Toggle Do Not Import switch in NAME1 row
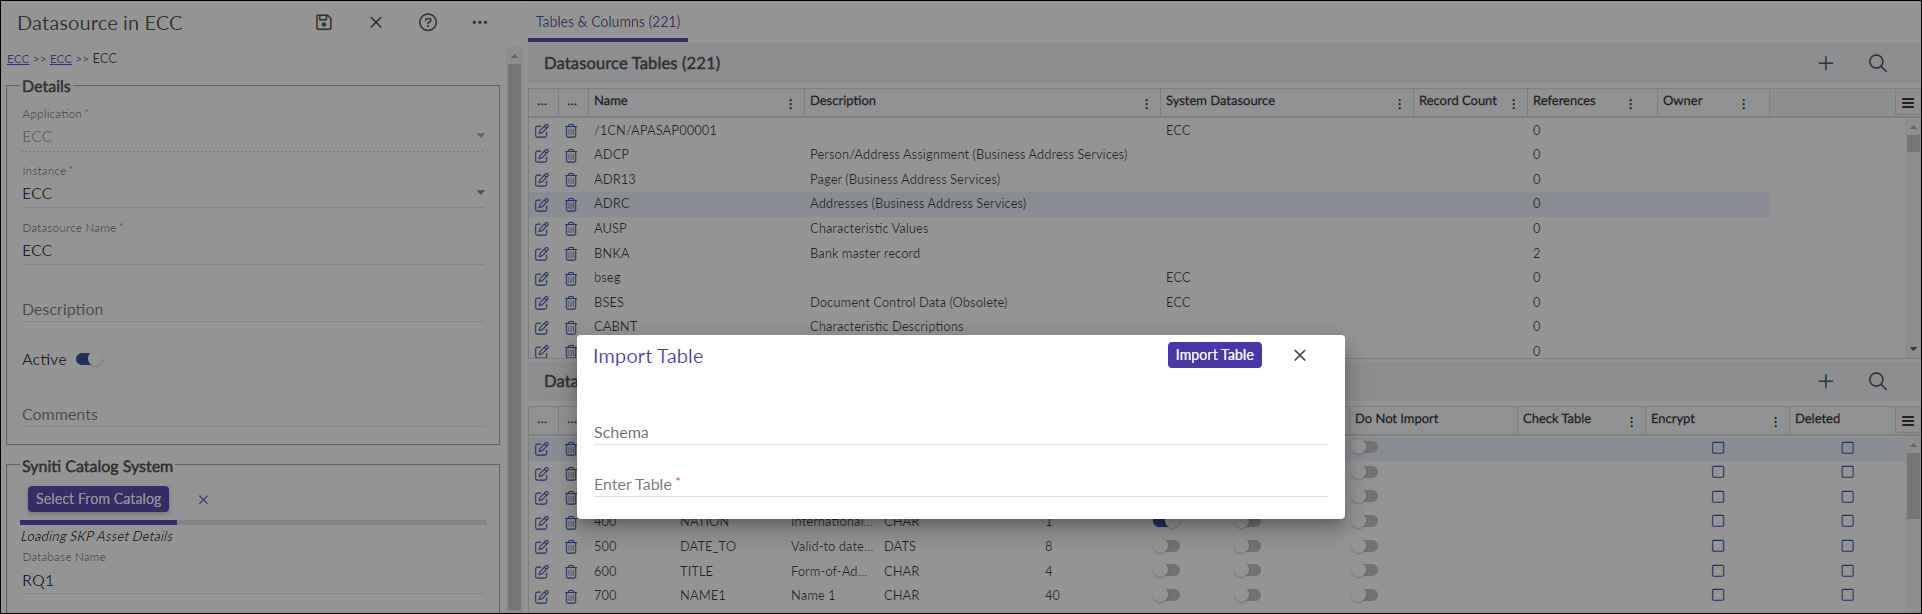Viewport: 1922px width, 614px height. 1365,595
